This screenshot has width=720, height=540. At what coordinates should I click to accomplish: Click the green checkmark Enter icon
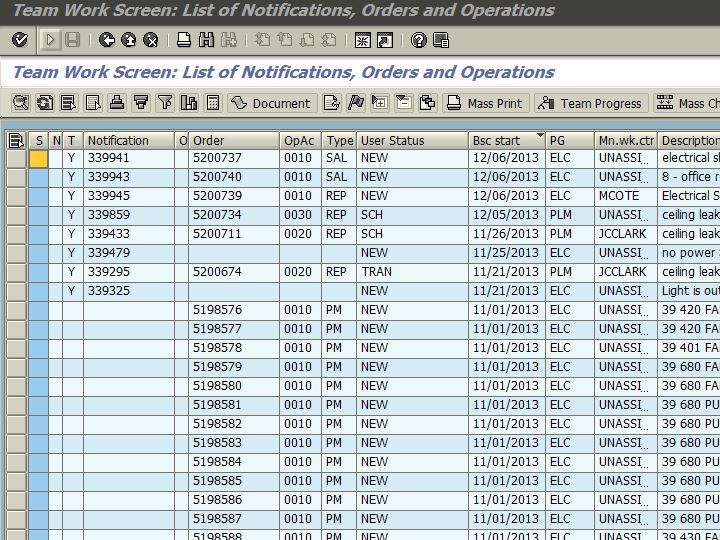19,40
